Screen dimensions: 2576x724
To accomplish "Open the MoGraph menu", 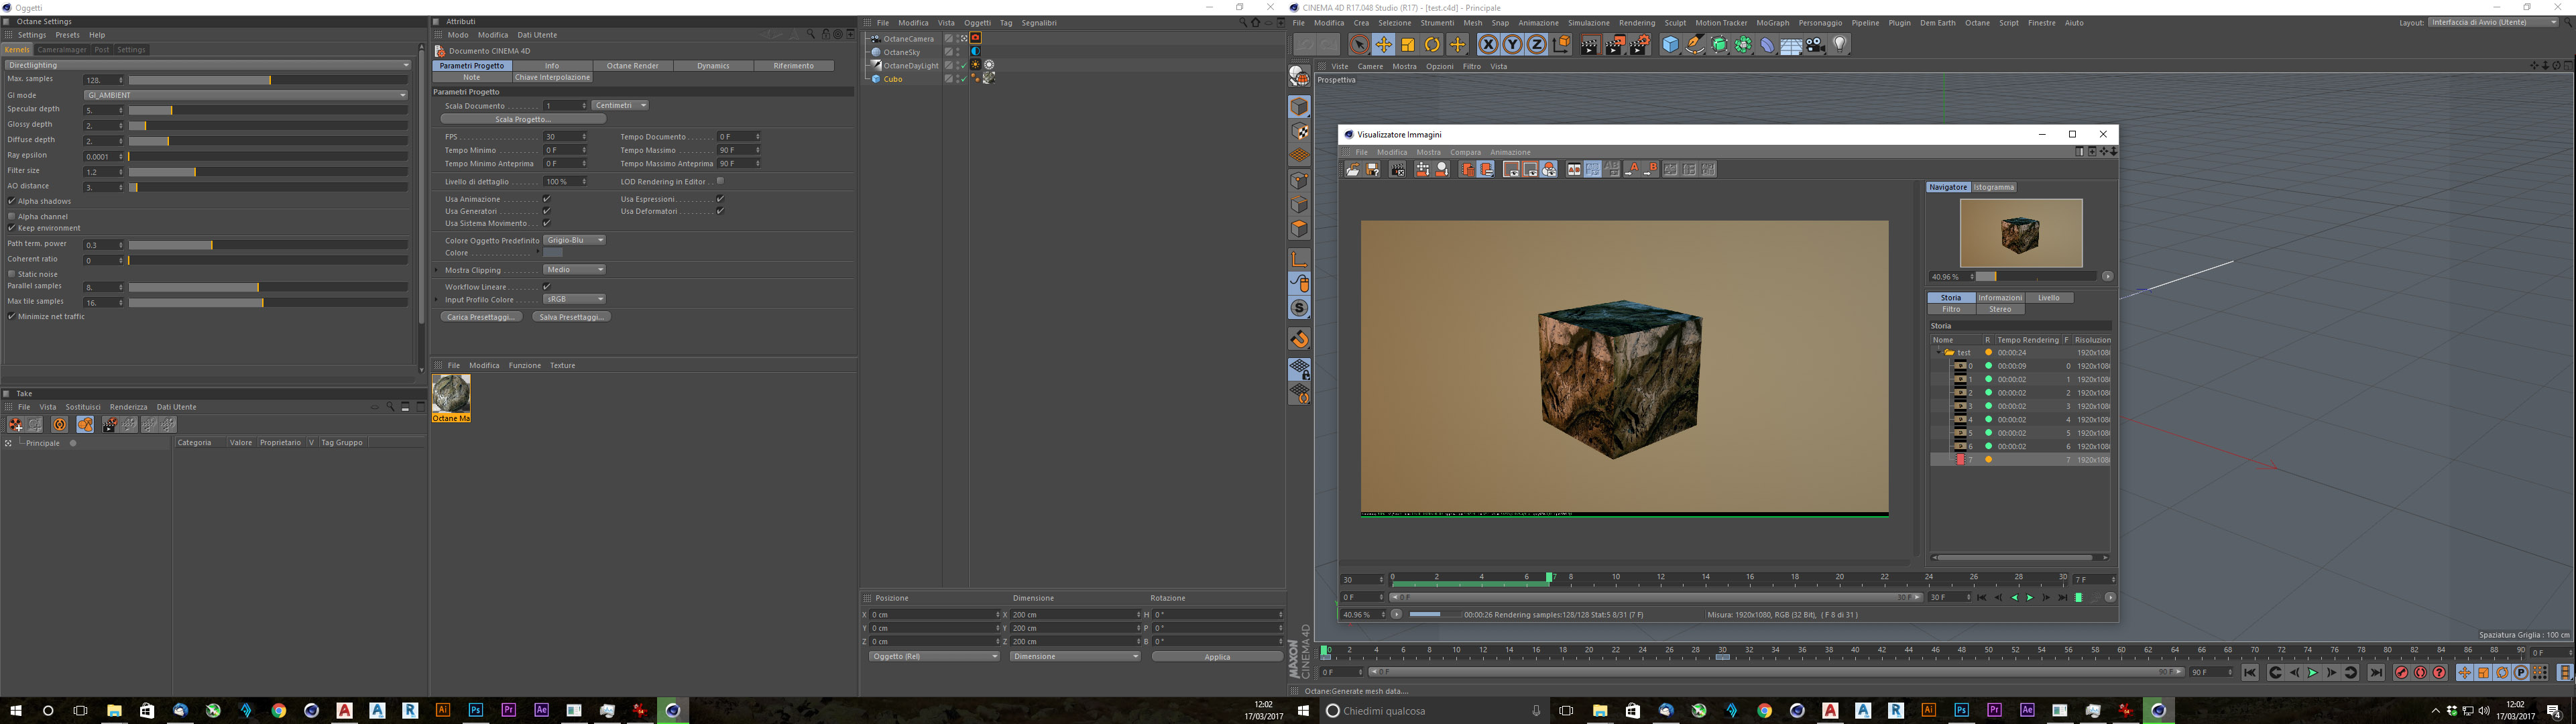I will tap(1772, 23).
